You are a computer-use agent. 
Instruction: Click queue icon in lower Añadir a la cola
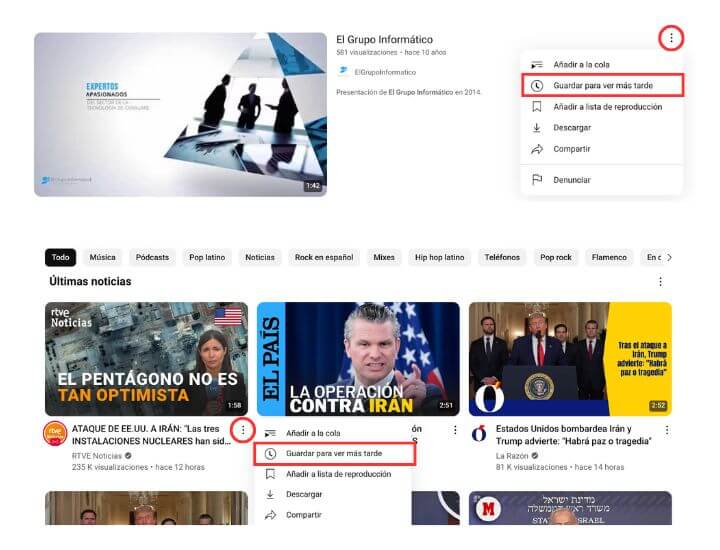[270, 433]
